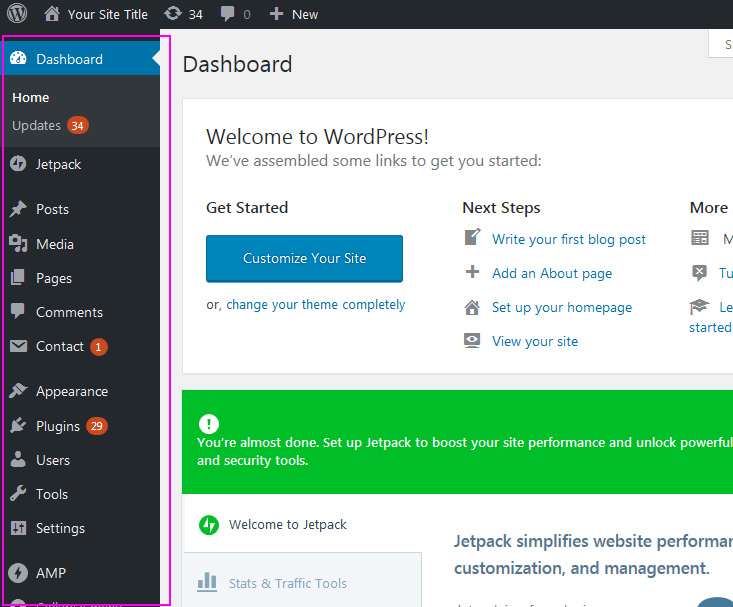The image size is (733, 607).
Task: Click the WordPress logo in the admin bar
Action: pyautogui.click(x=17, y=13)
